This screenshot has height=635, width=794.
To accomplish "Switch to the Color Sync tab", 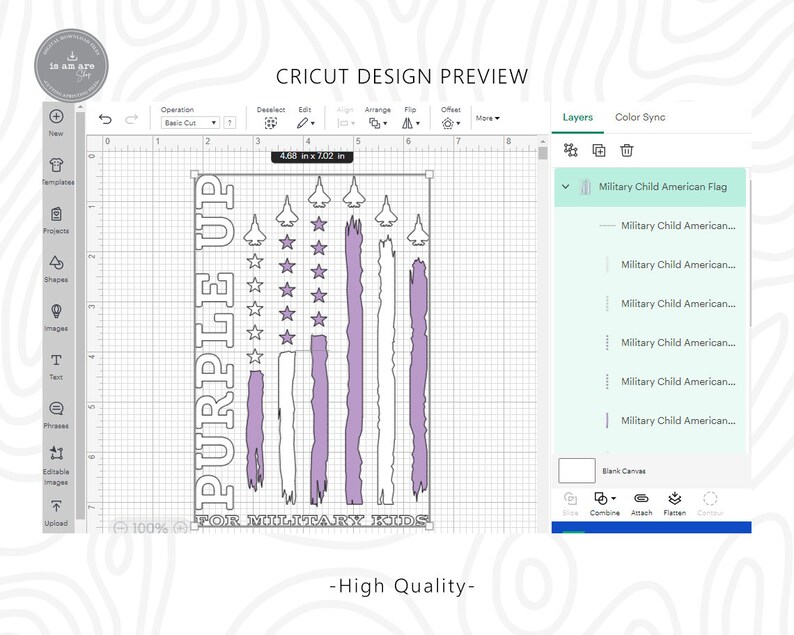I will [640, 117].
